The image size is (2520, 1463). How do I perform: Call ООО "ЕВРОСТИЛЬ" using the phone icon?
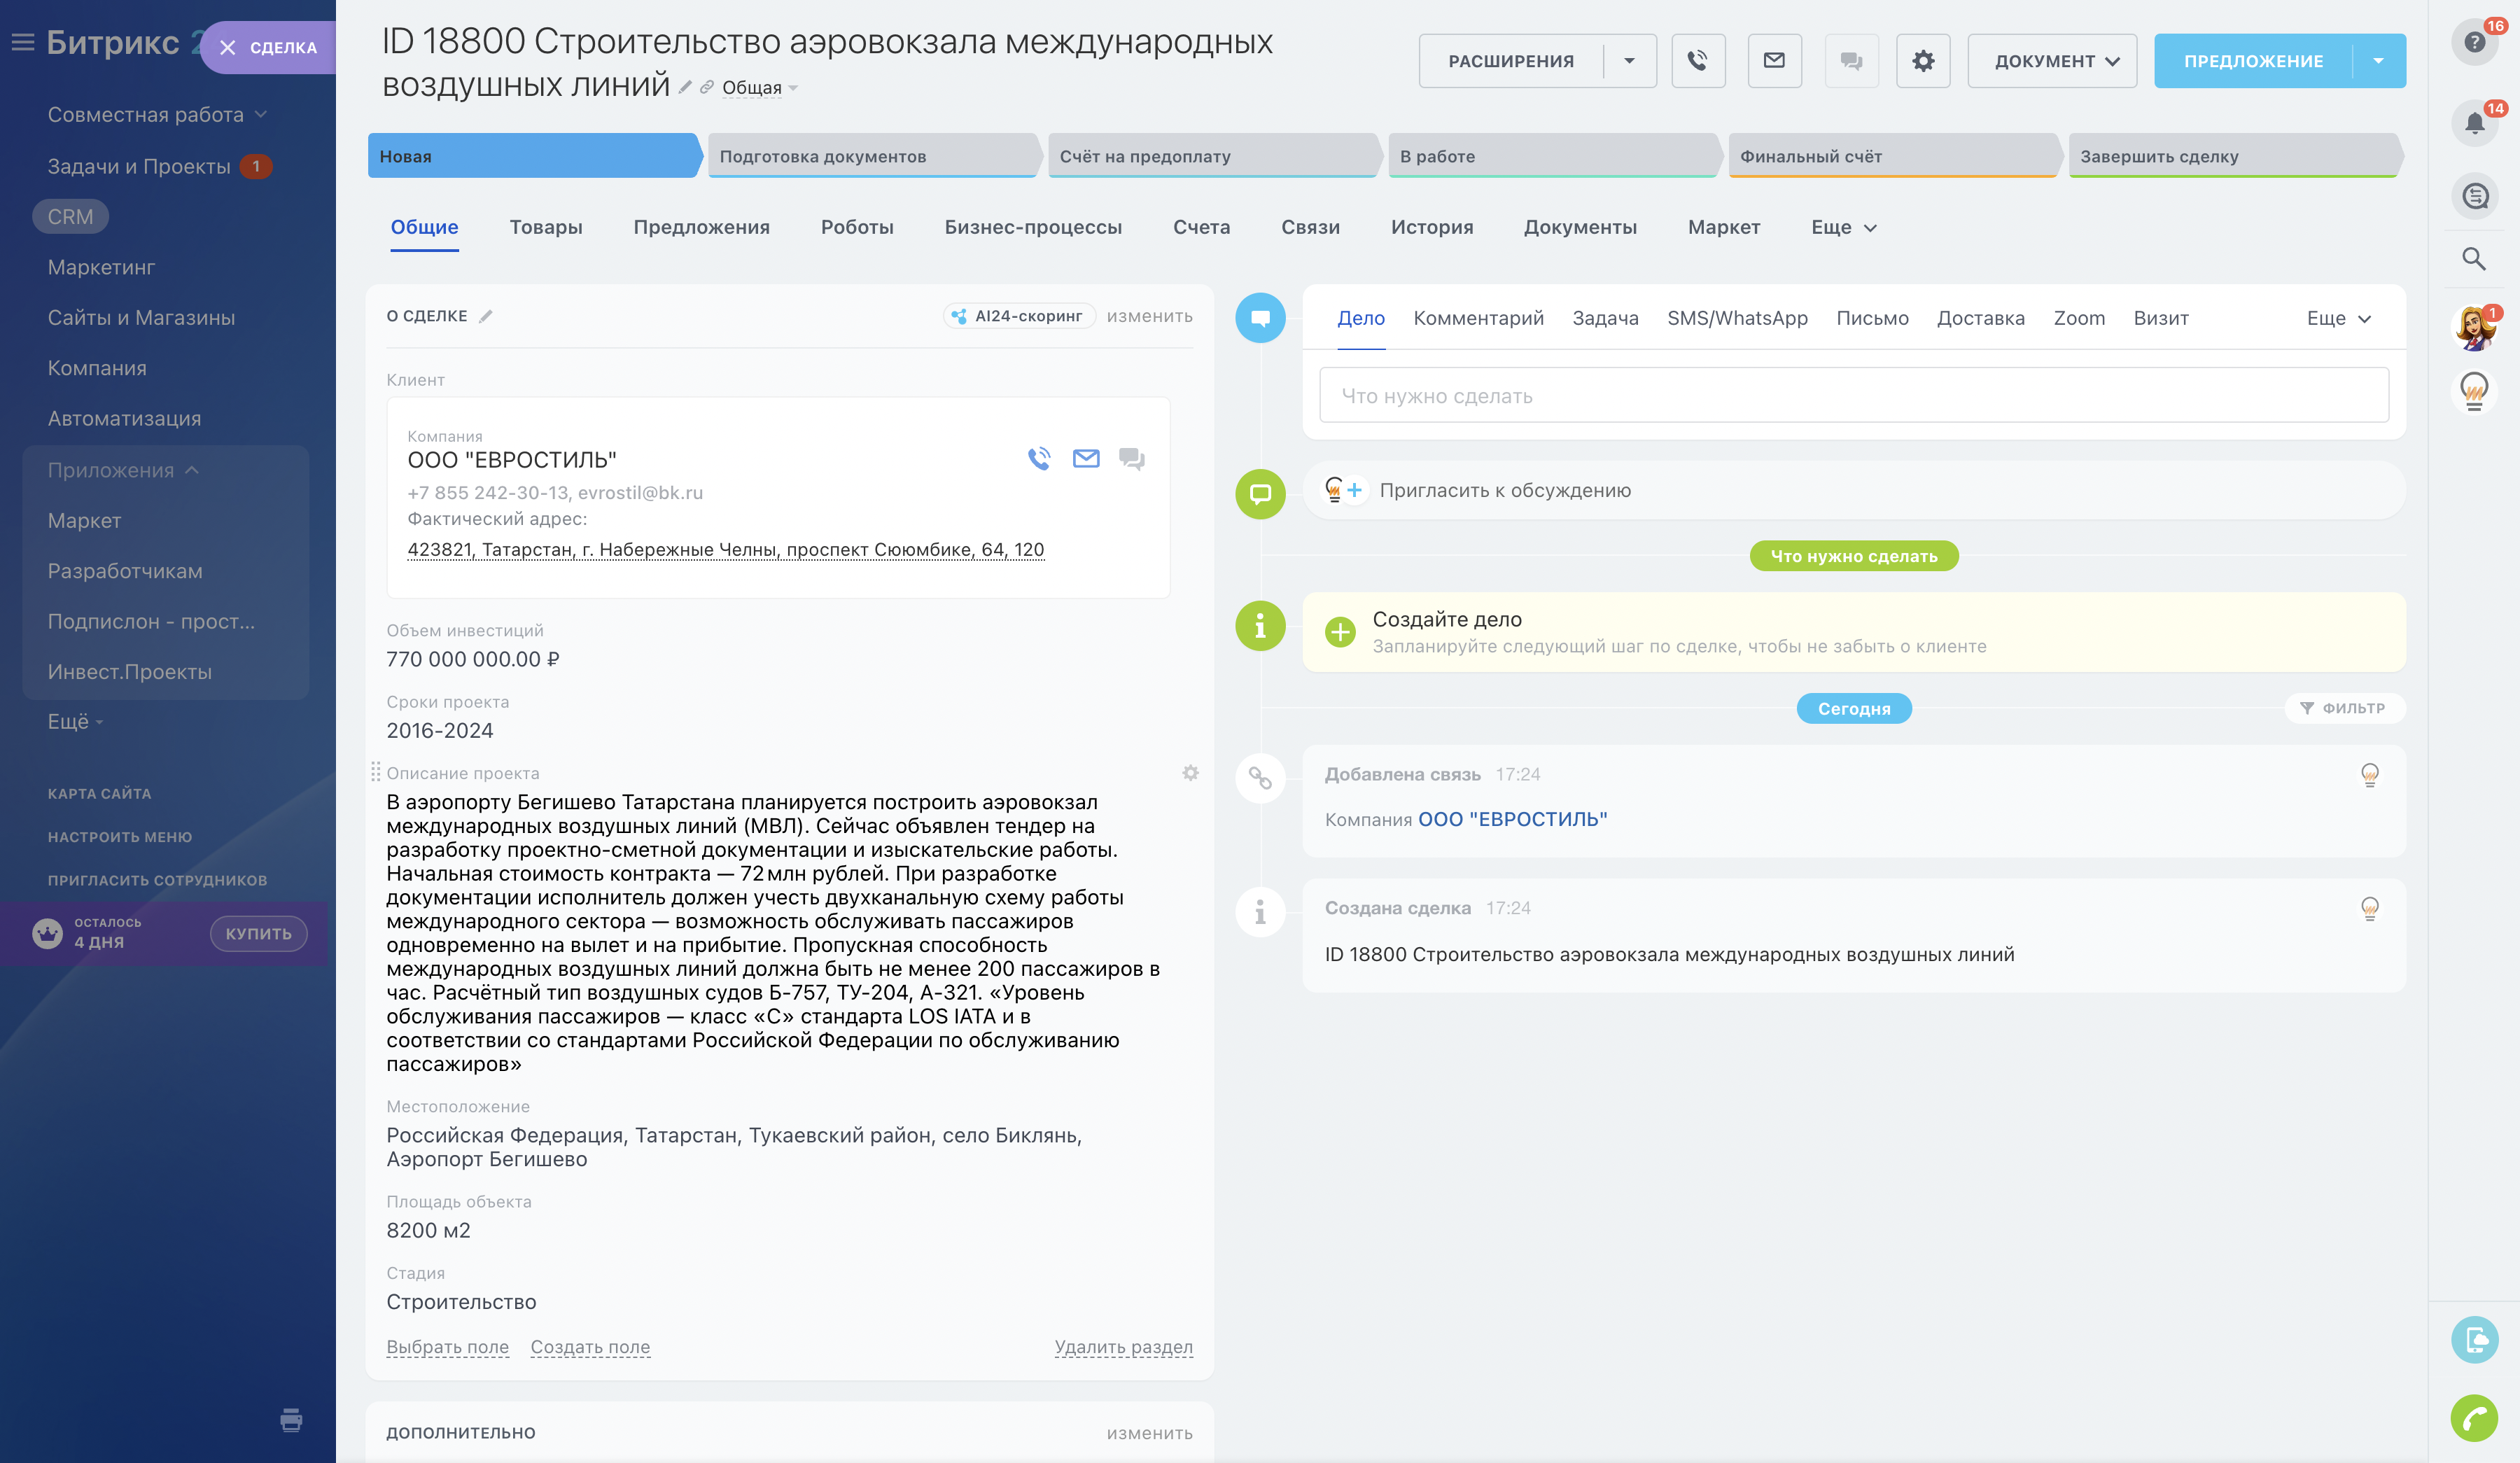[1038, 459]
